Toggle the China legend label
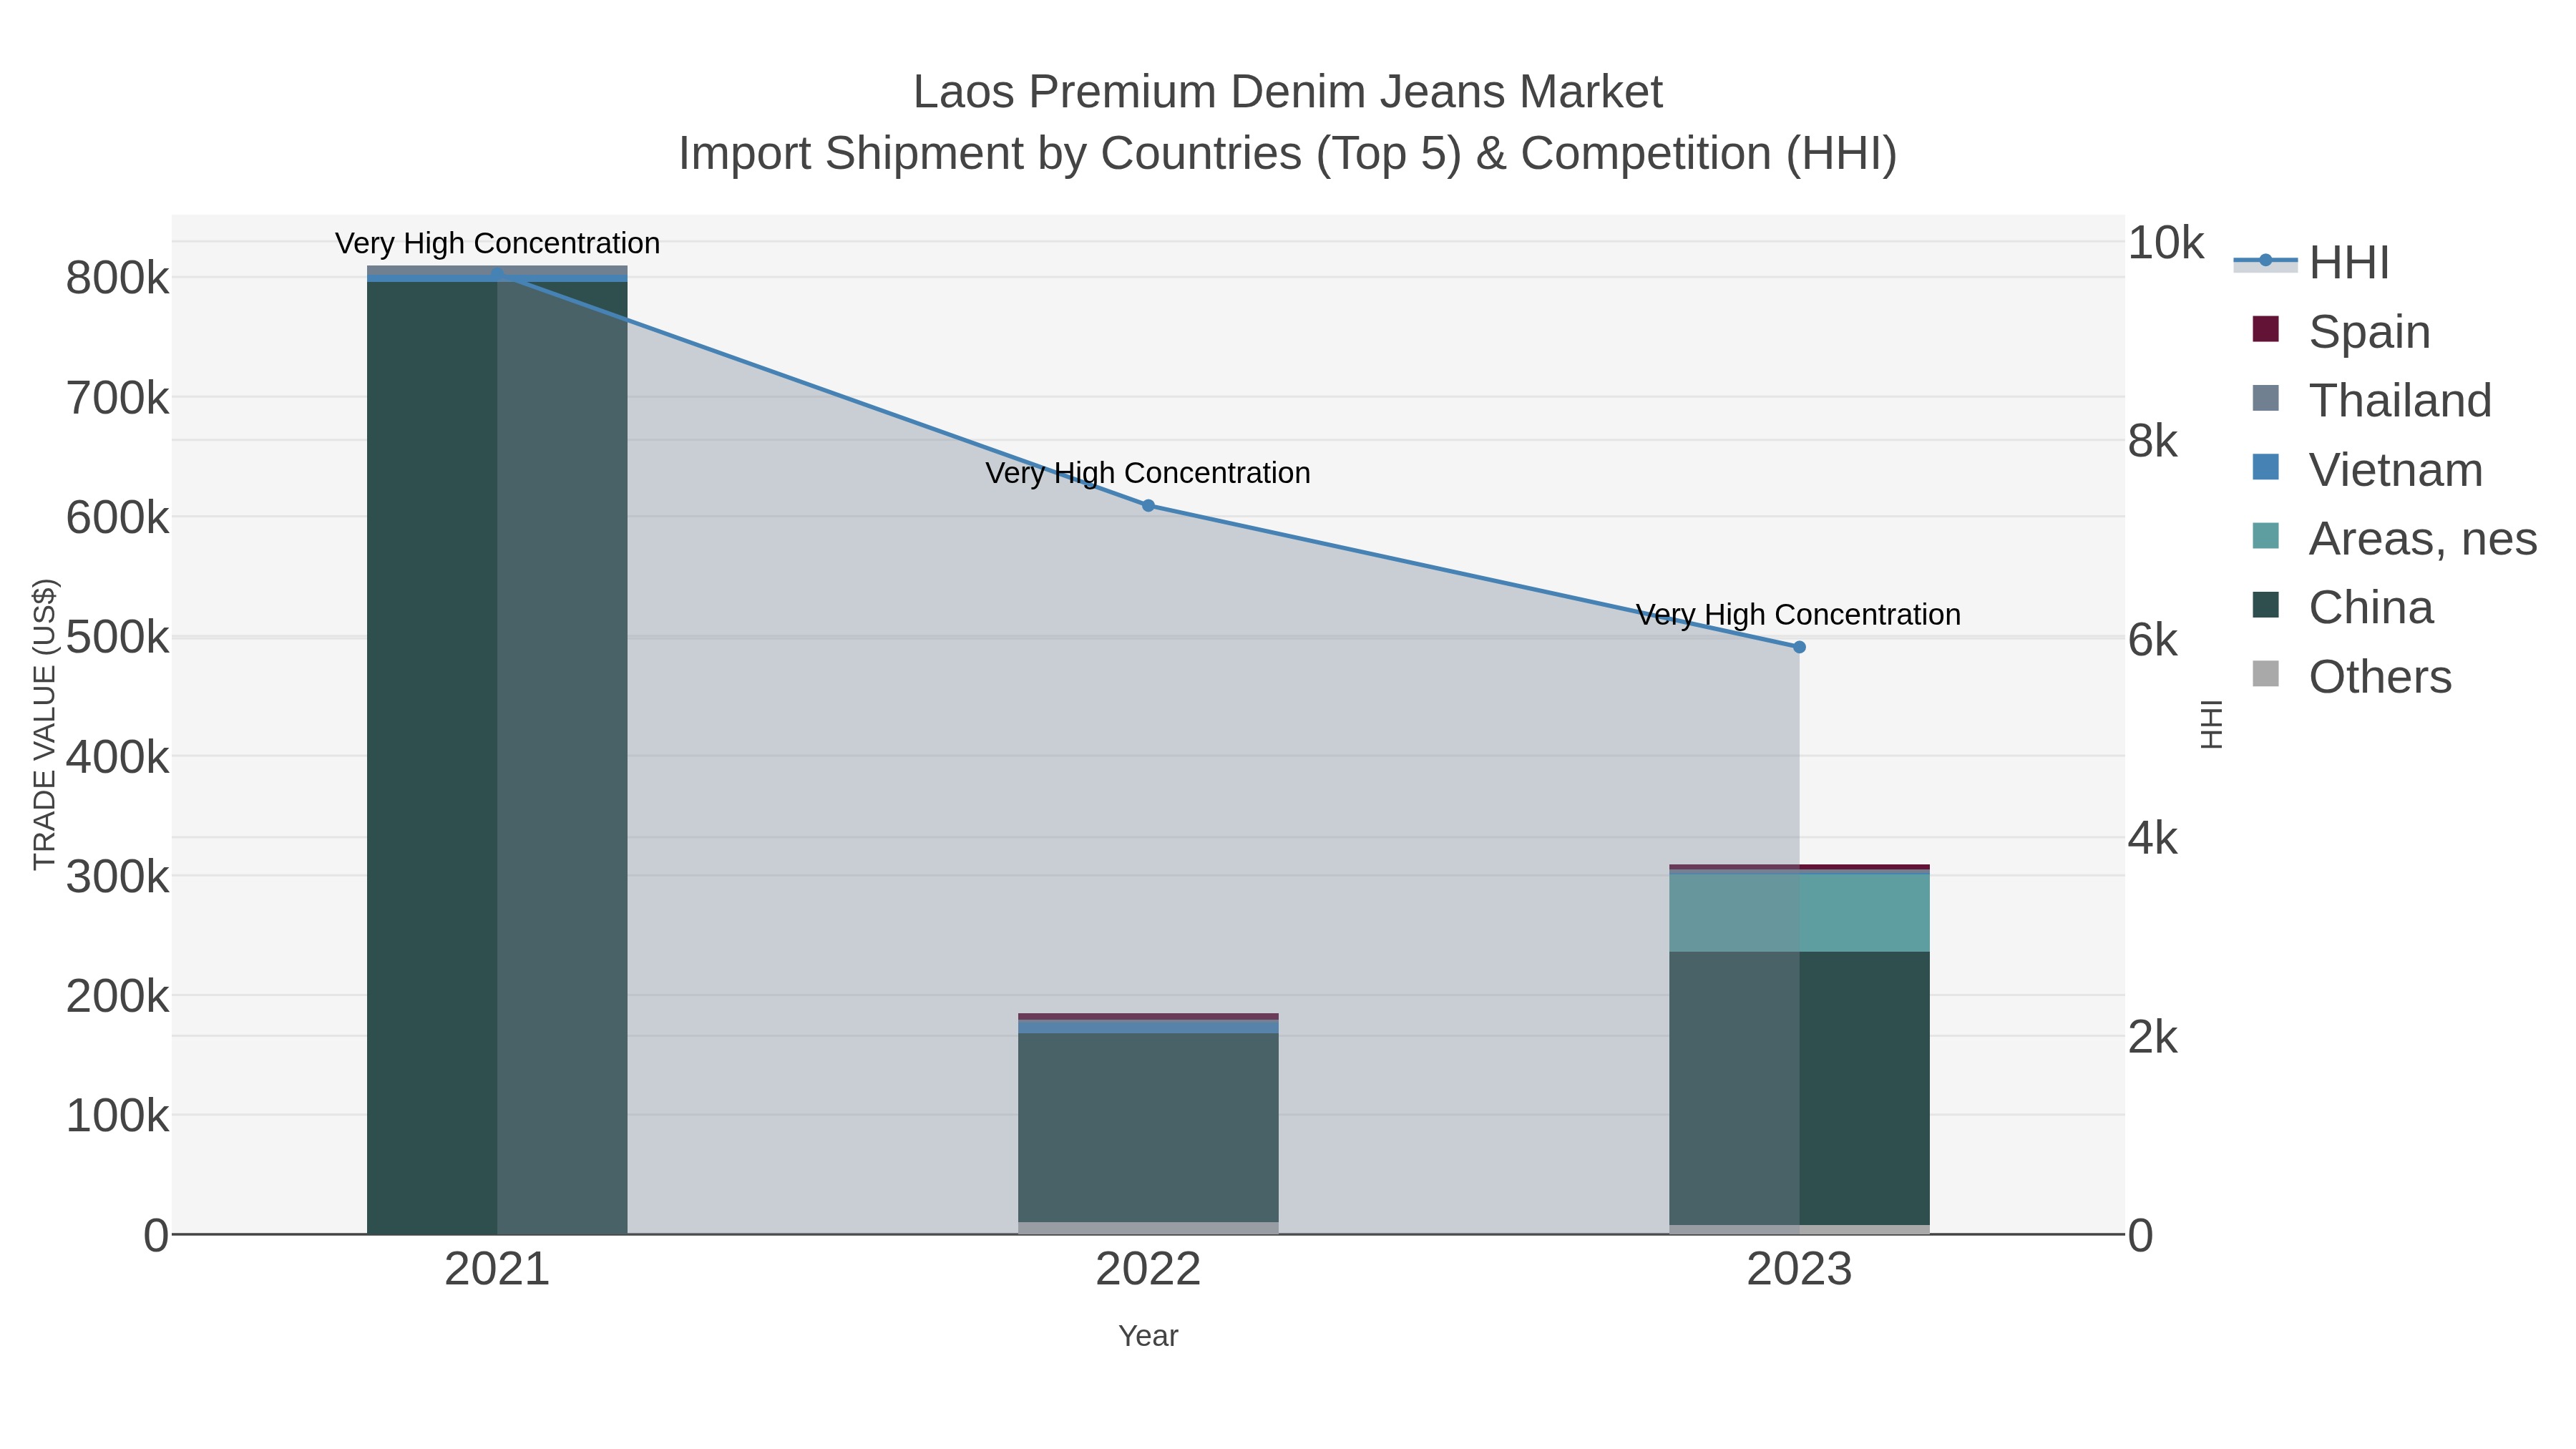This screenshot has height=1449, width=2576. (x=2371, y=608)
